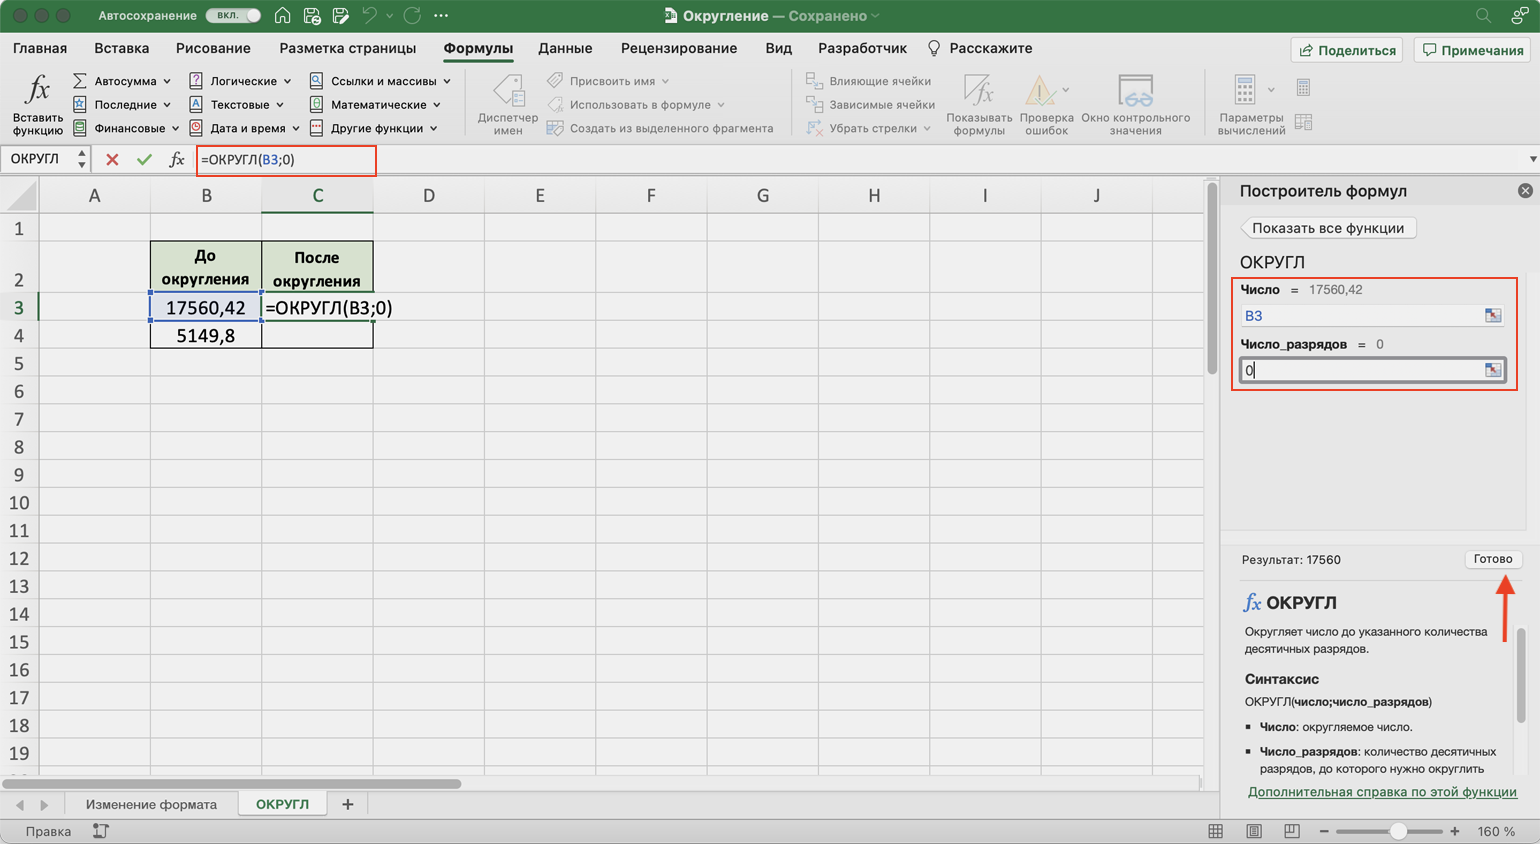Switch to Normal grid view in status bar
This screenshot has height=844, width=1540.
(x=1215, y=831)
